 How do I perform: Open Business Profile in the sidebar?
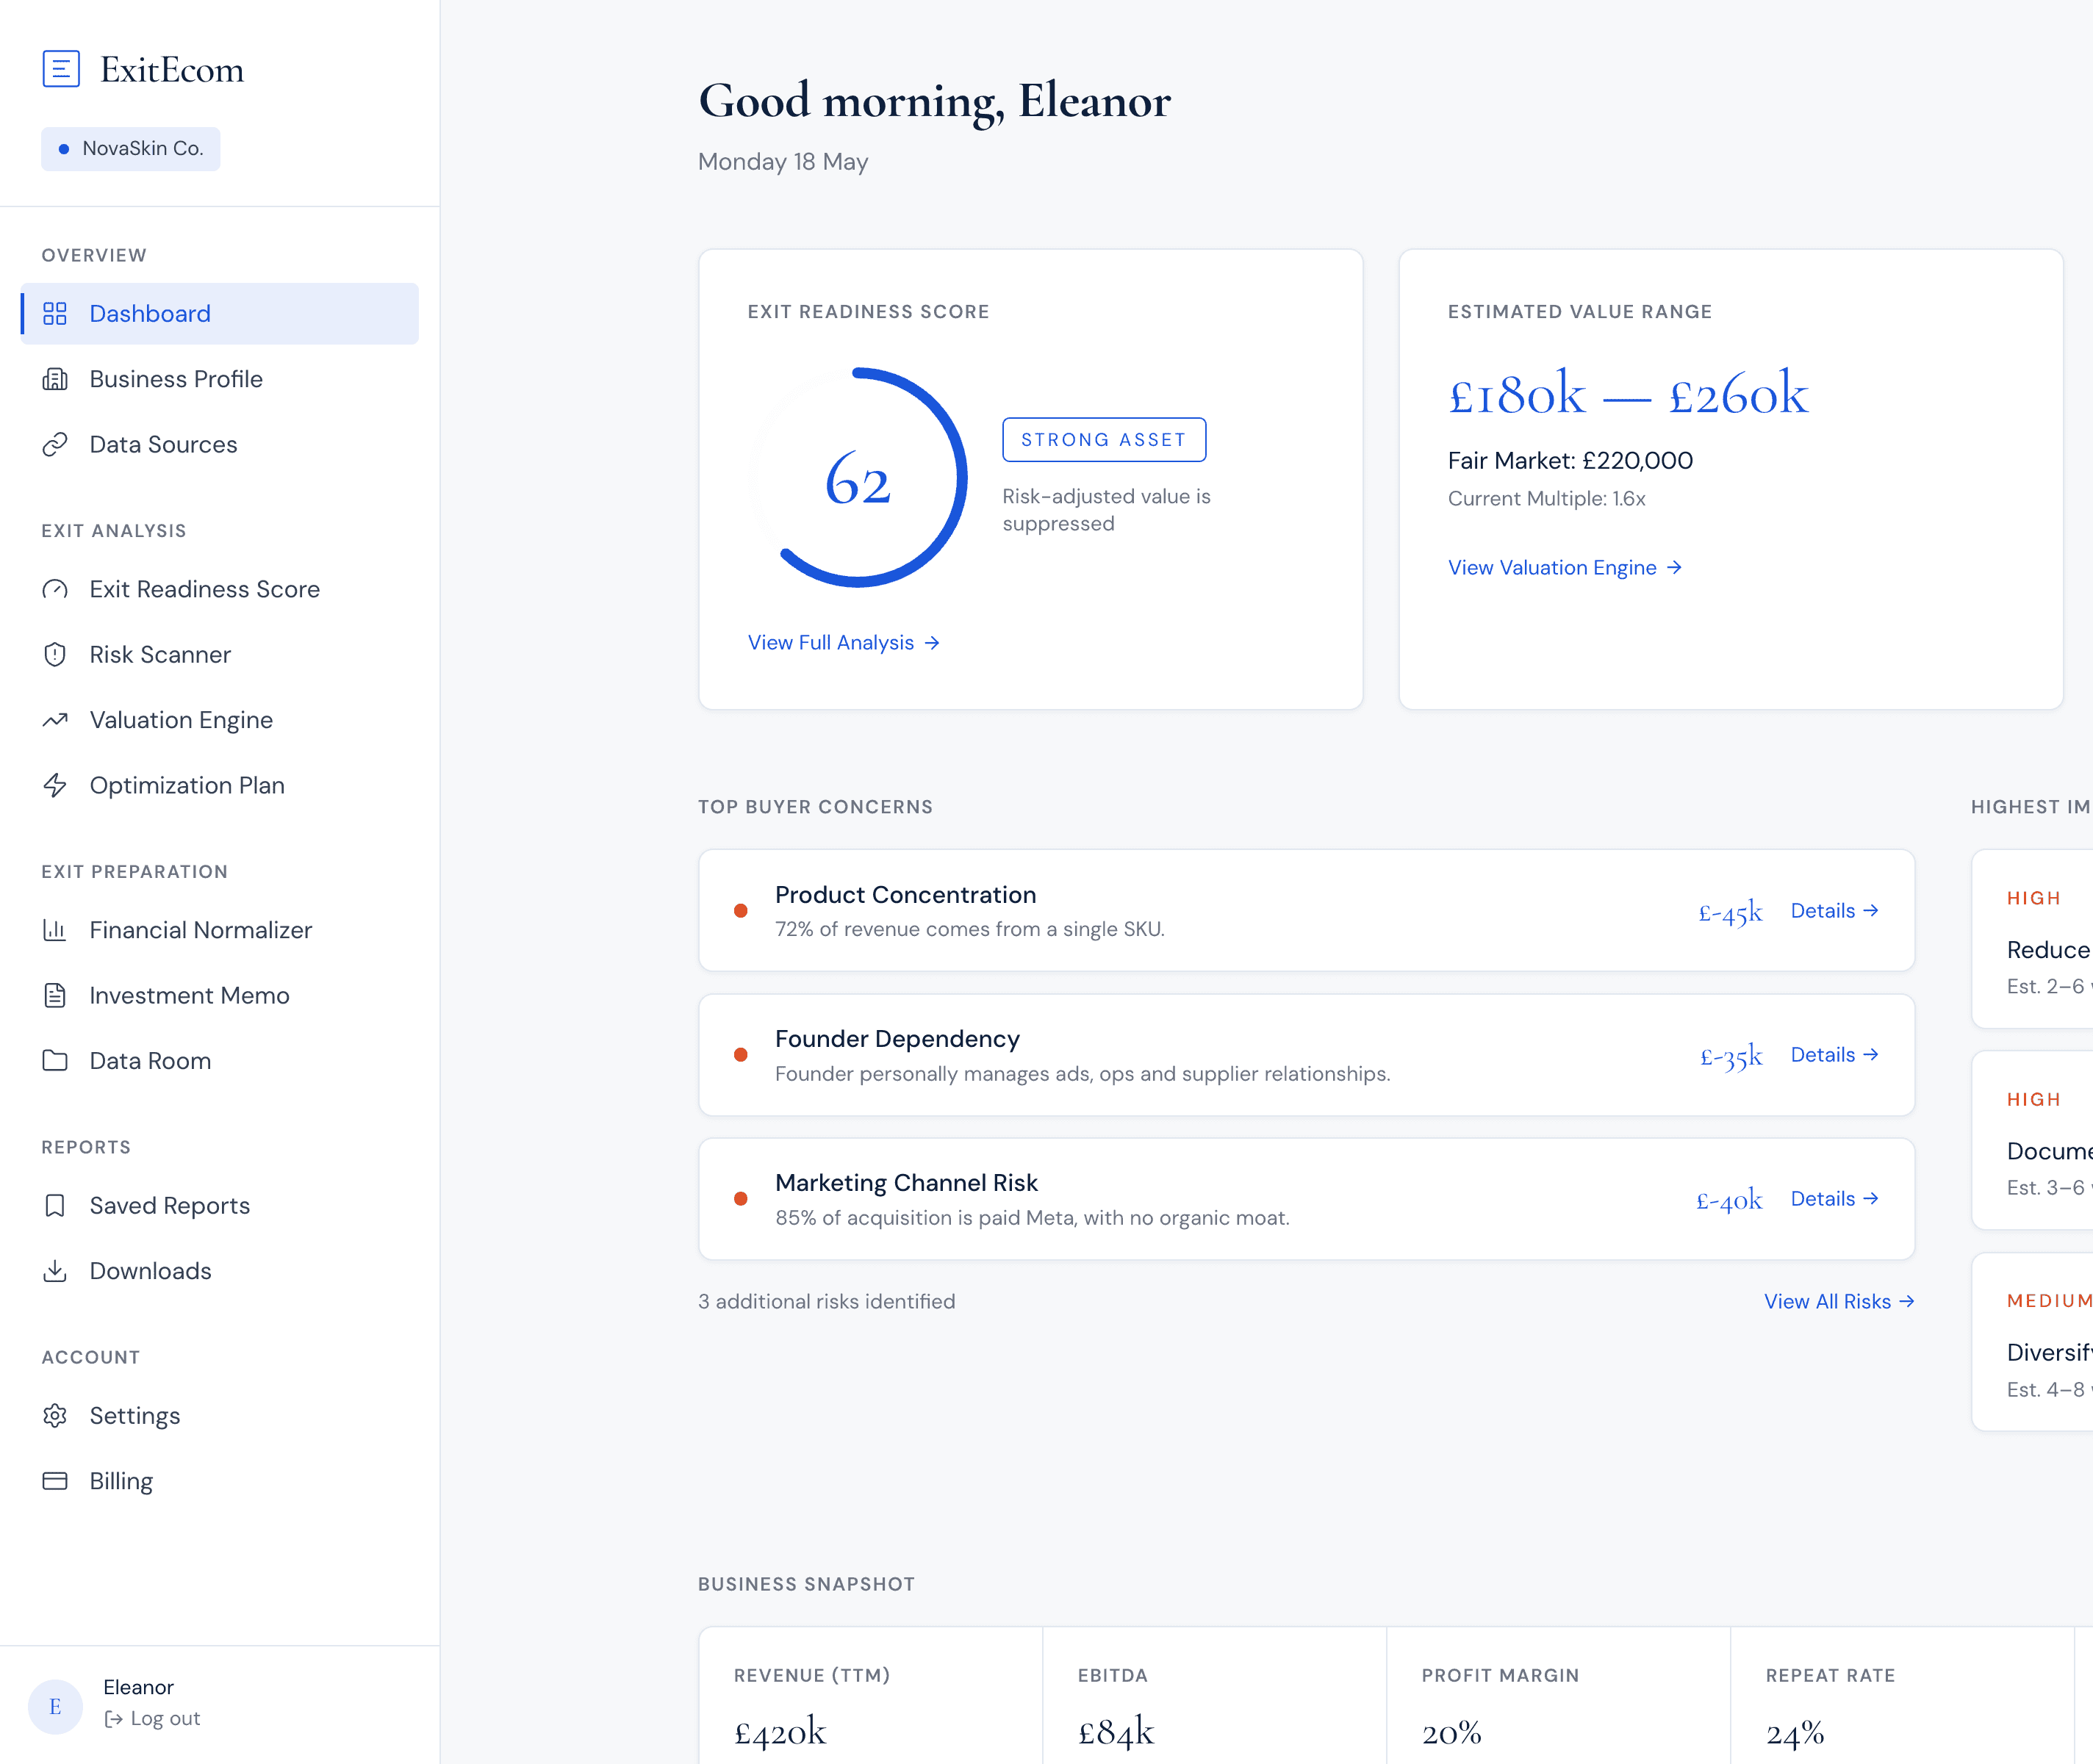pos(220,379)
